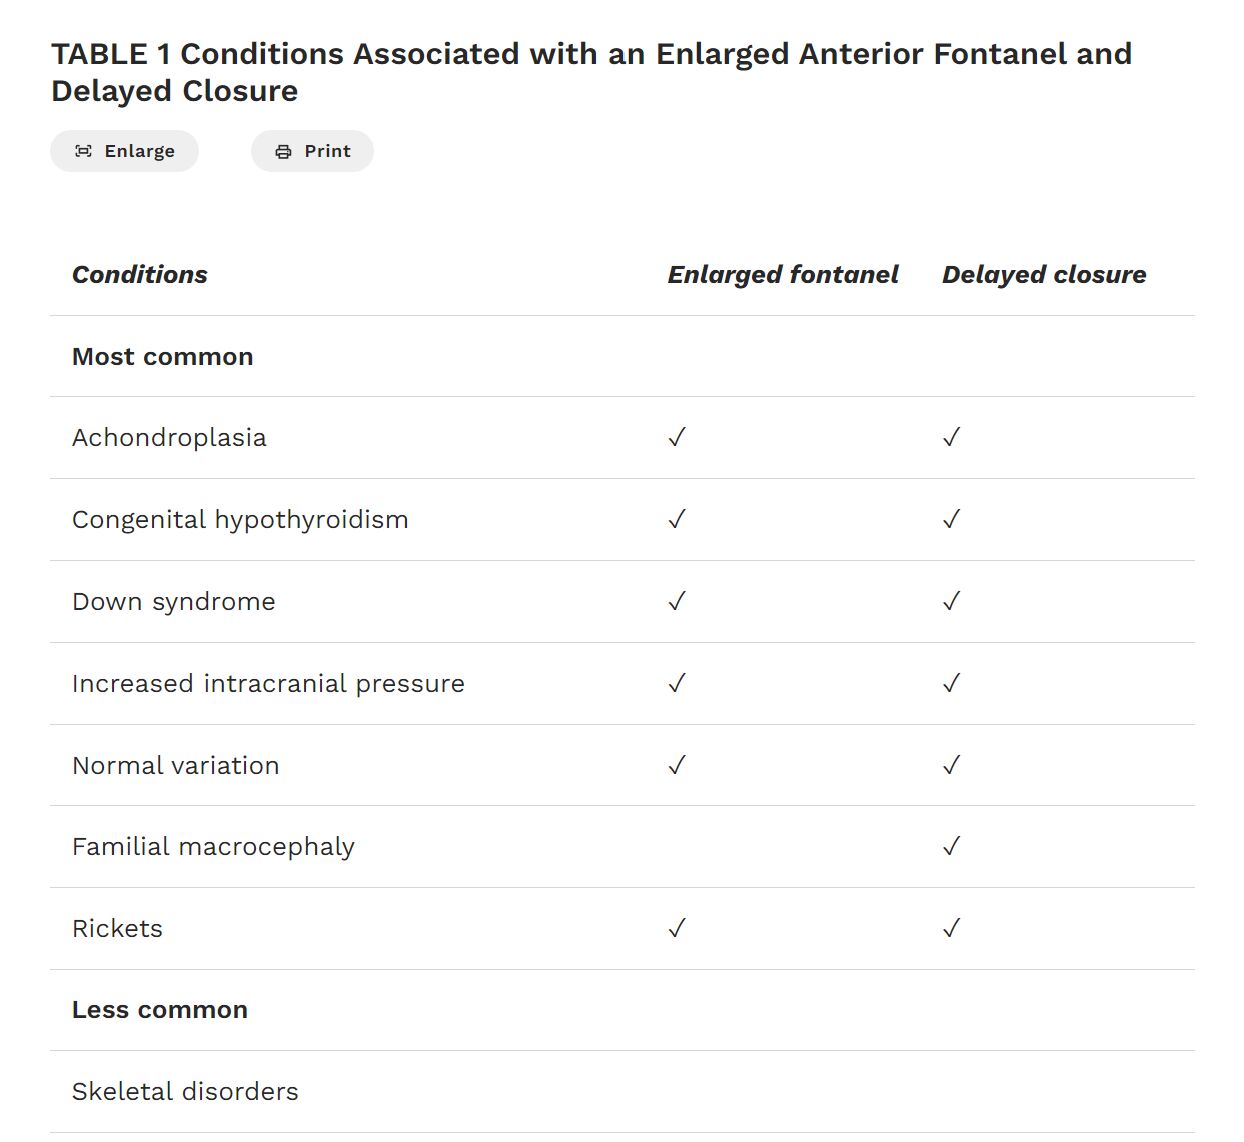Screen dimensions: 1244x1142
Task: Click the Skeletal disorders row
Action: pyautogui.click(x=622, y=1092)
